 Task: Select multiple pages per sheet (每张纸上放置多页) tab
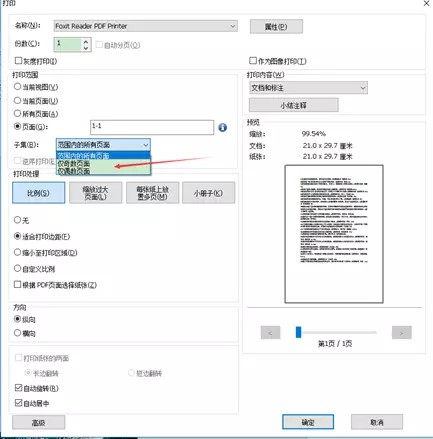(153, 193)
